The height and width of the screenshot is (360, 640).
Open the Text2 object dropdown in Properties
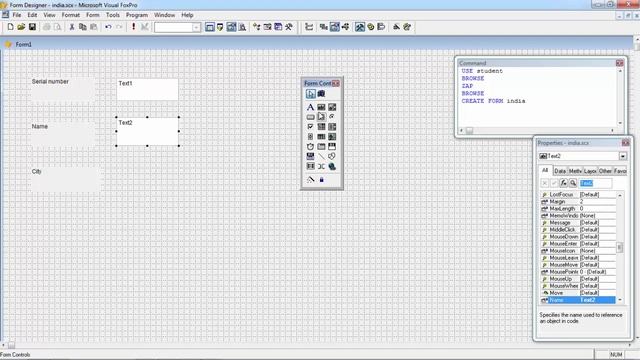(x=622, y=156)
